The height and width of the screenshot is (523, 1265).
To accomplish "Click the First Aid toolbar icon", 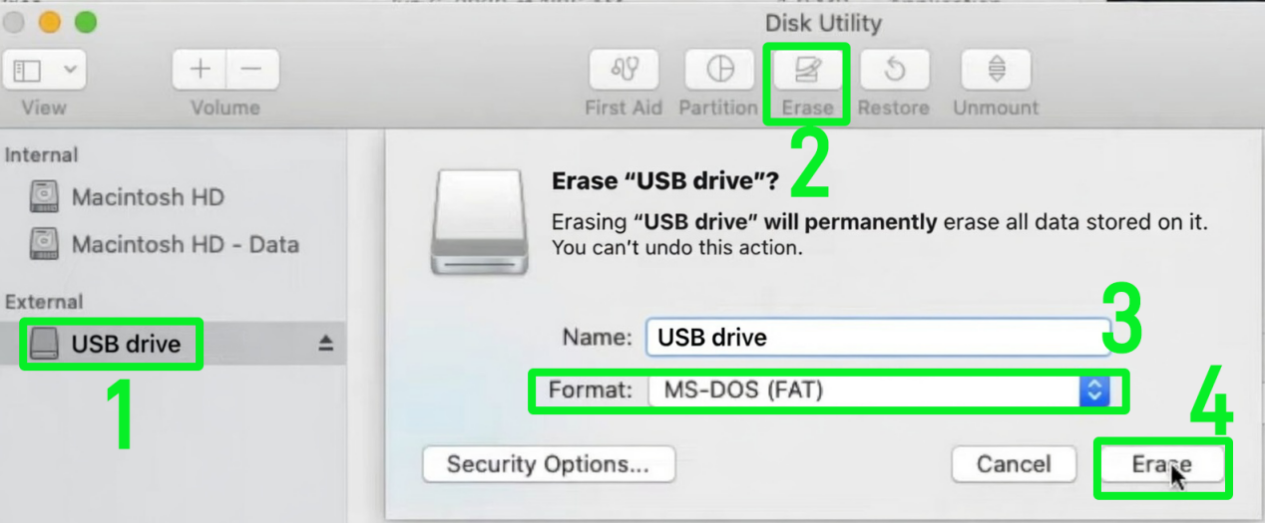I will point(623,70).
